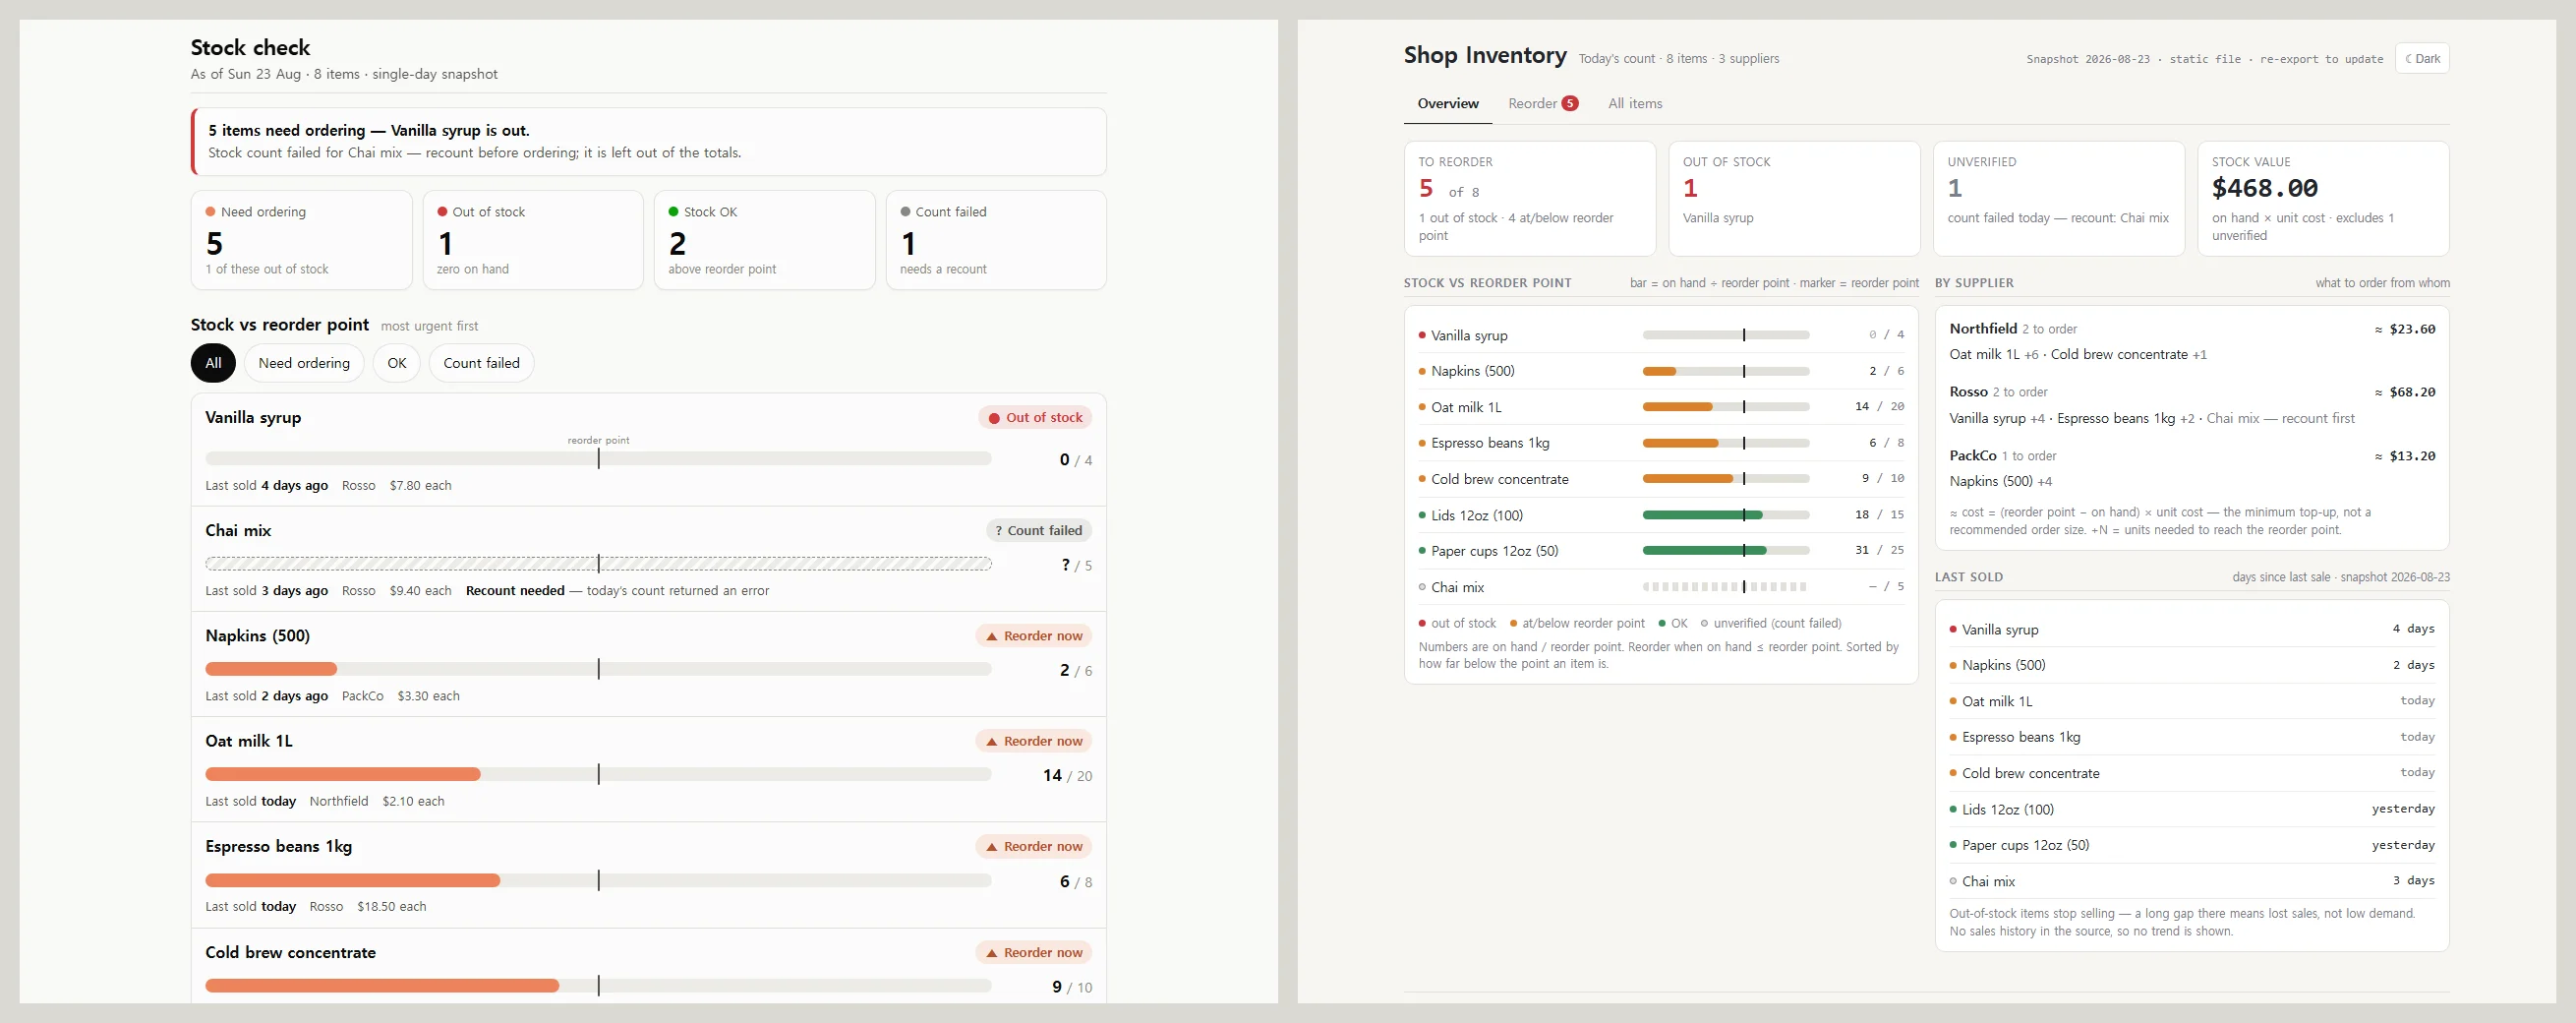Select the Northfield supplier heading

click(x=1983, y=328)
